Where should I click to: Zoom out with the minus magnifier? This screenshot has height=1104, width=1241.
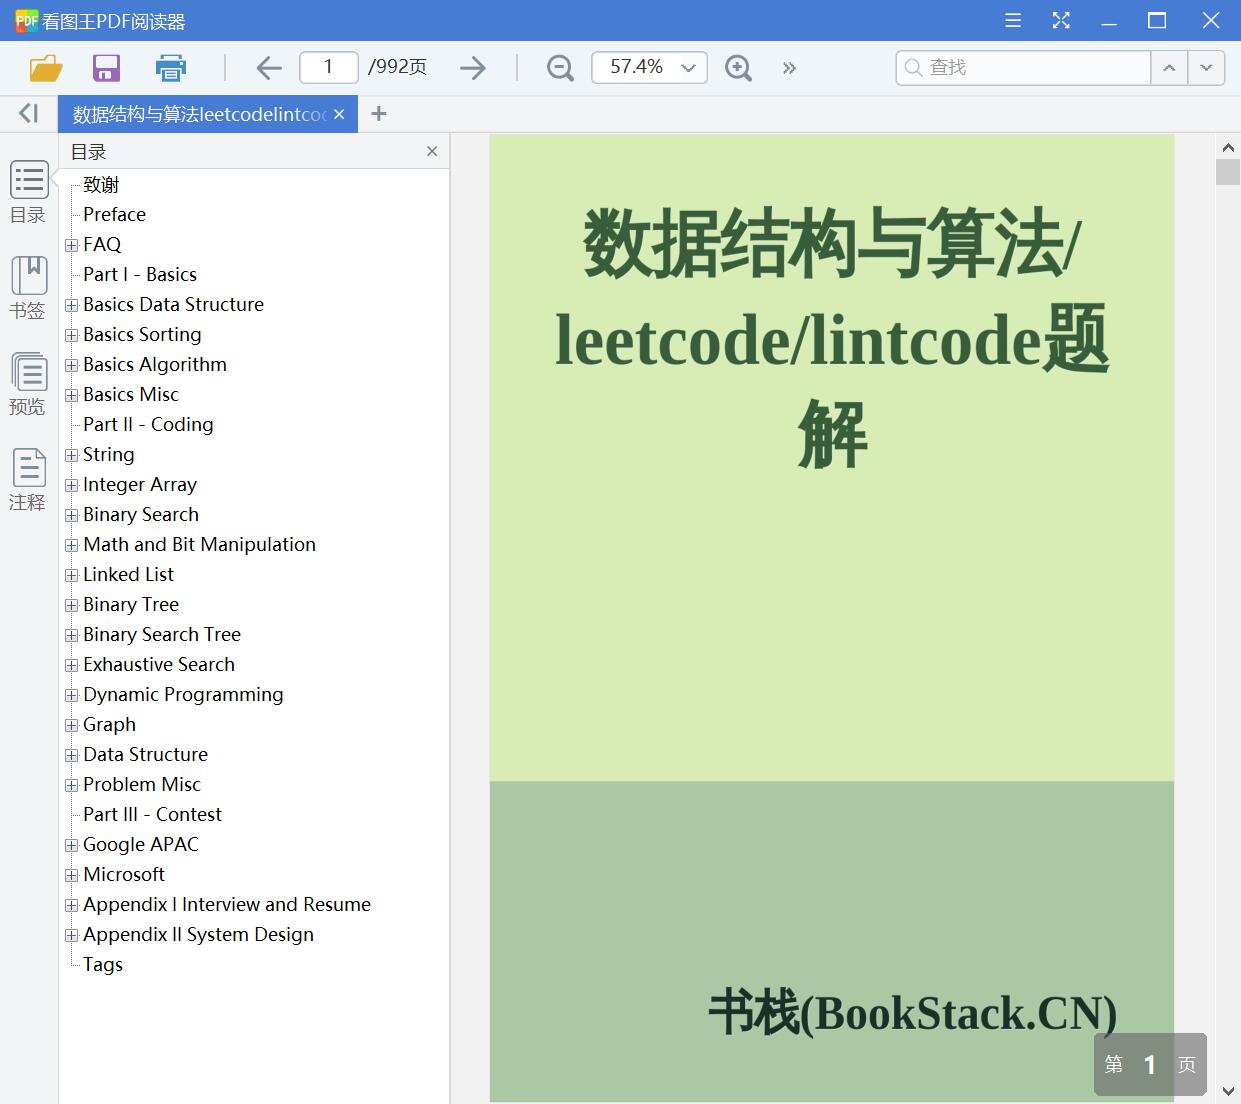(560, 68)
